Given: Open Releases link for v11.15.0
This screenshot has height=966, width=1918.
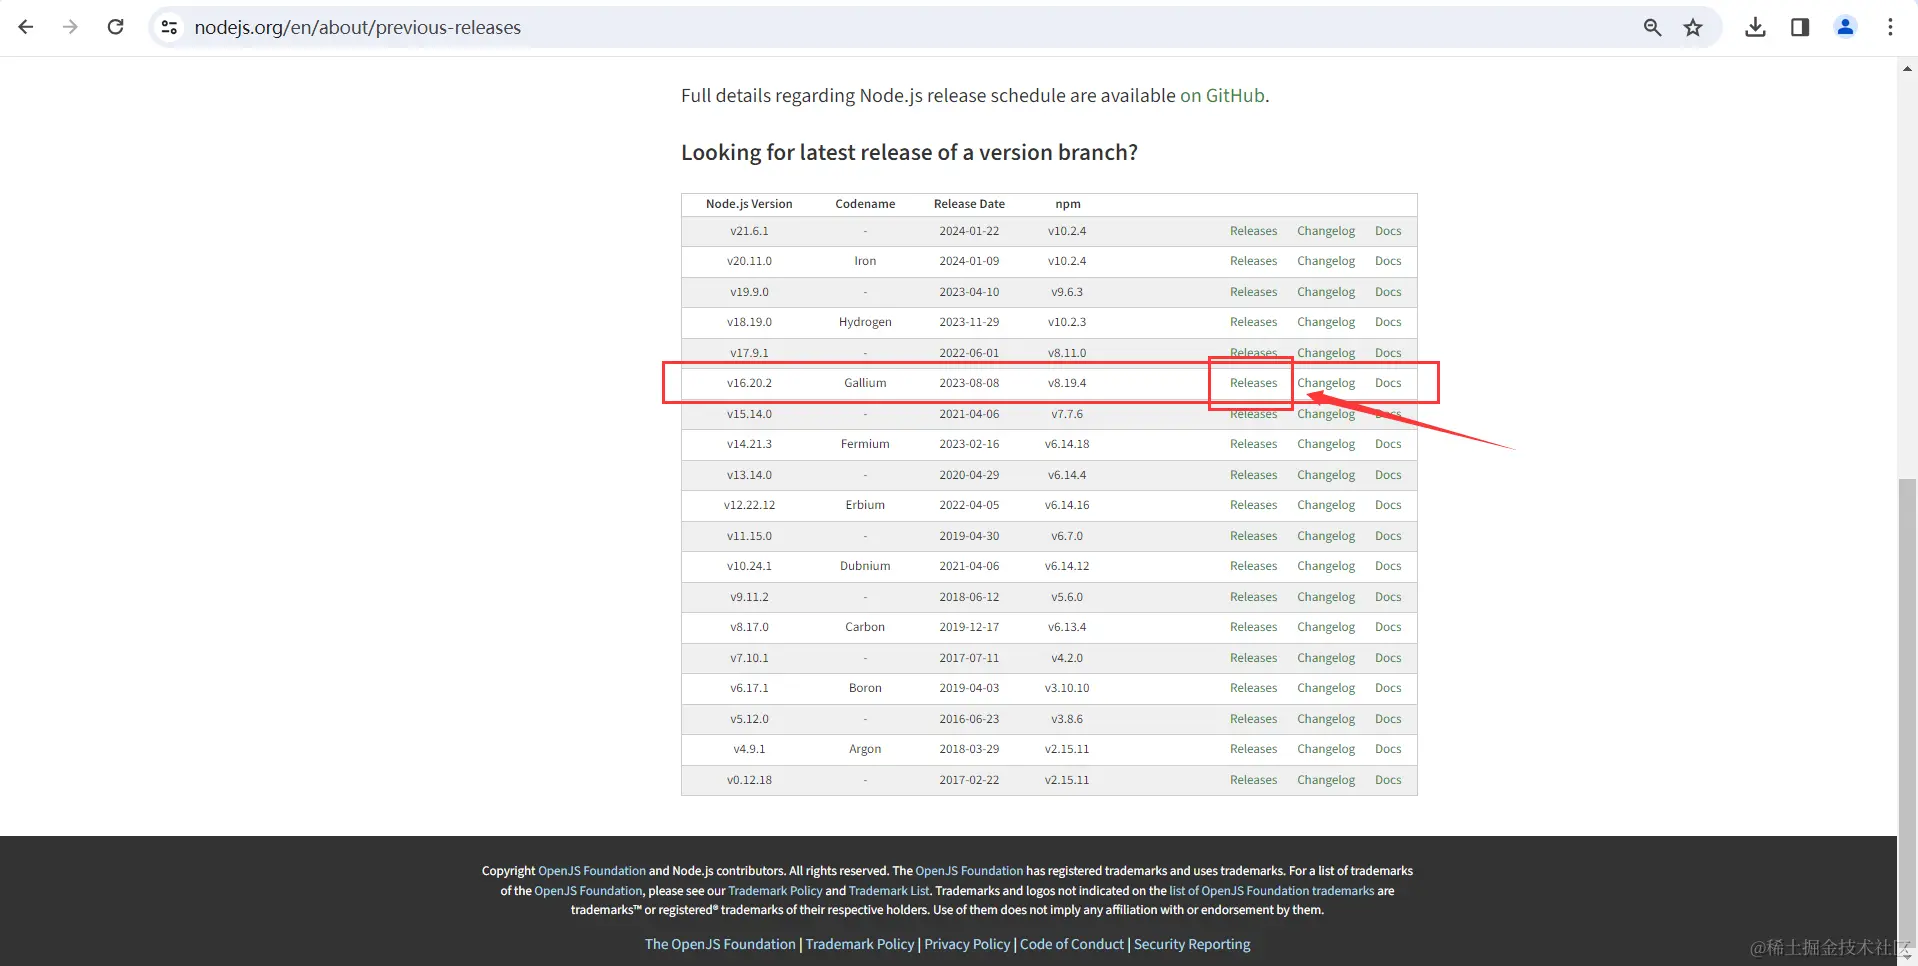Looking at the screenshot, I should tap(1253, 536).
